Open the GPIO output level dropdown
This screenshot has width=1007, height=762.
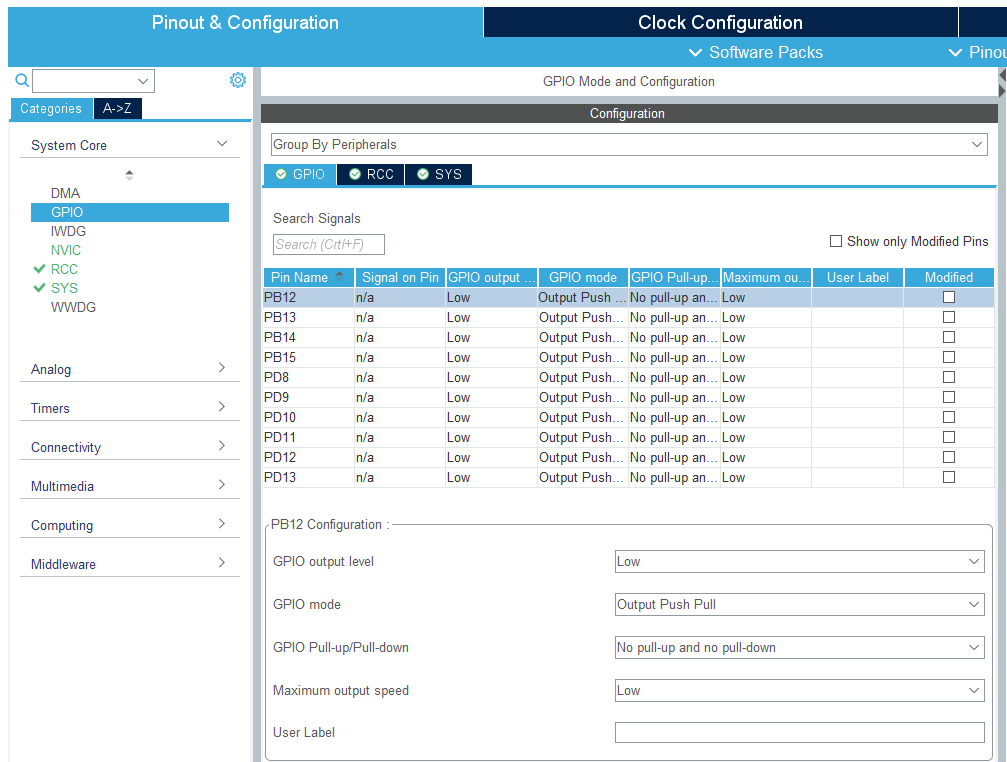[x=800, y=562]
